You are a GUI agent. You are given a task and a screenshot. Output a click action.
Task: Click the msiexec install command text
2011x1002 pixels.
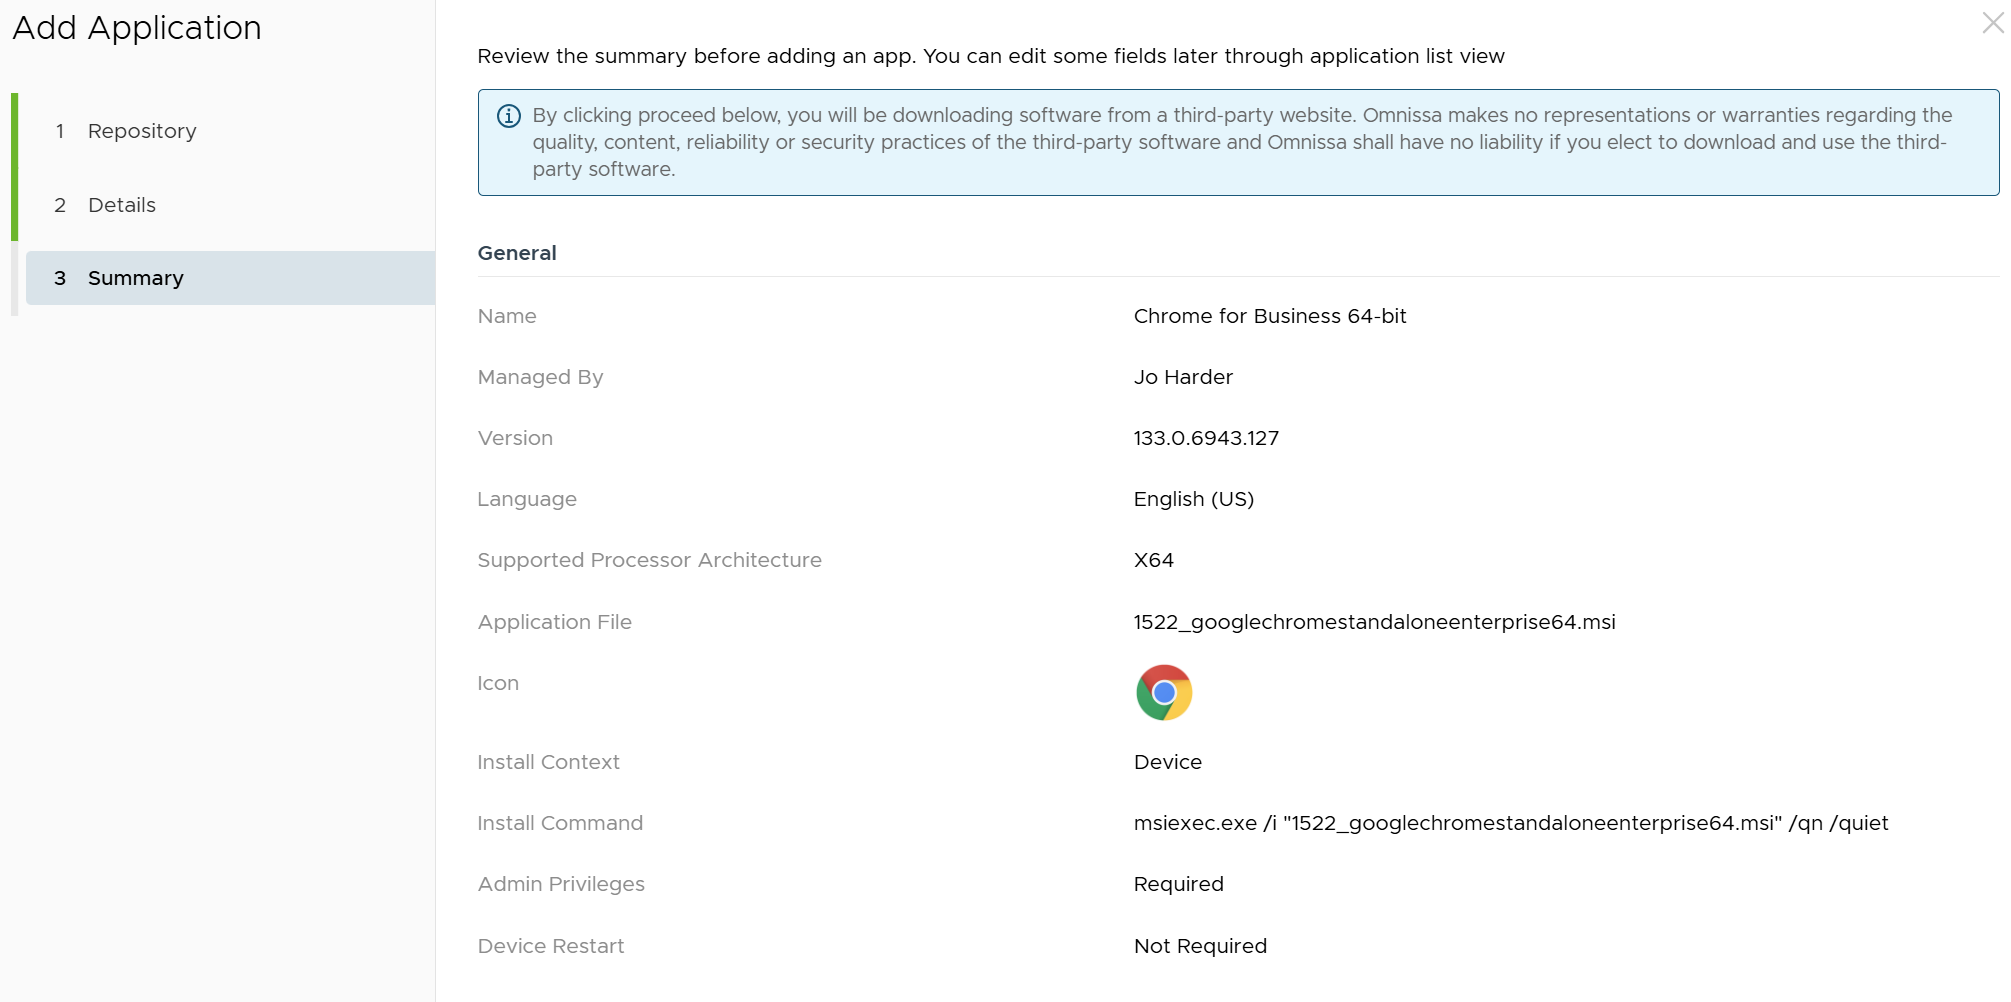pos(1510,823)
